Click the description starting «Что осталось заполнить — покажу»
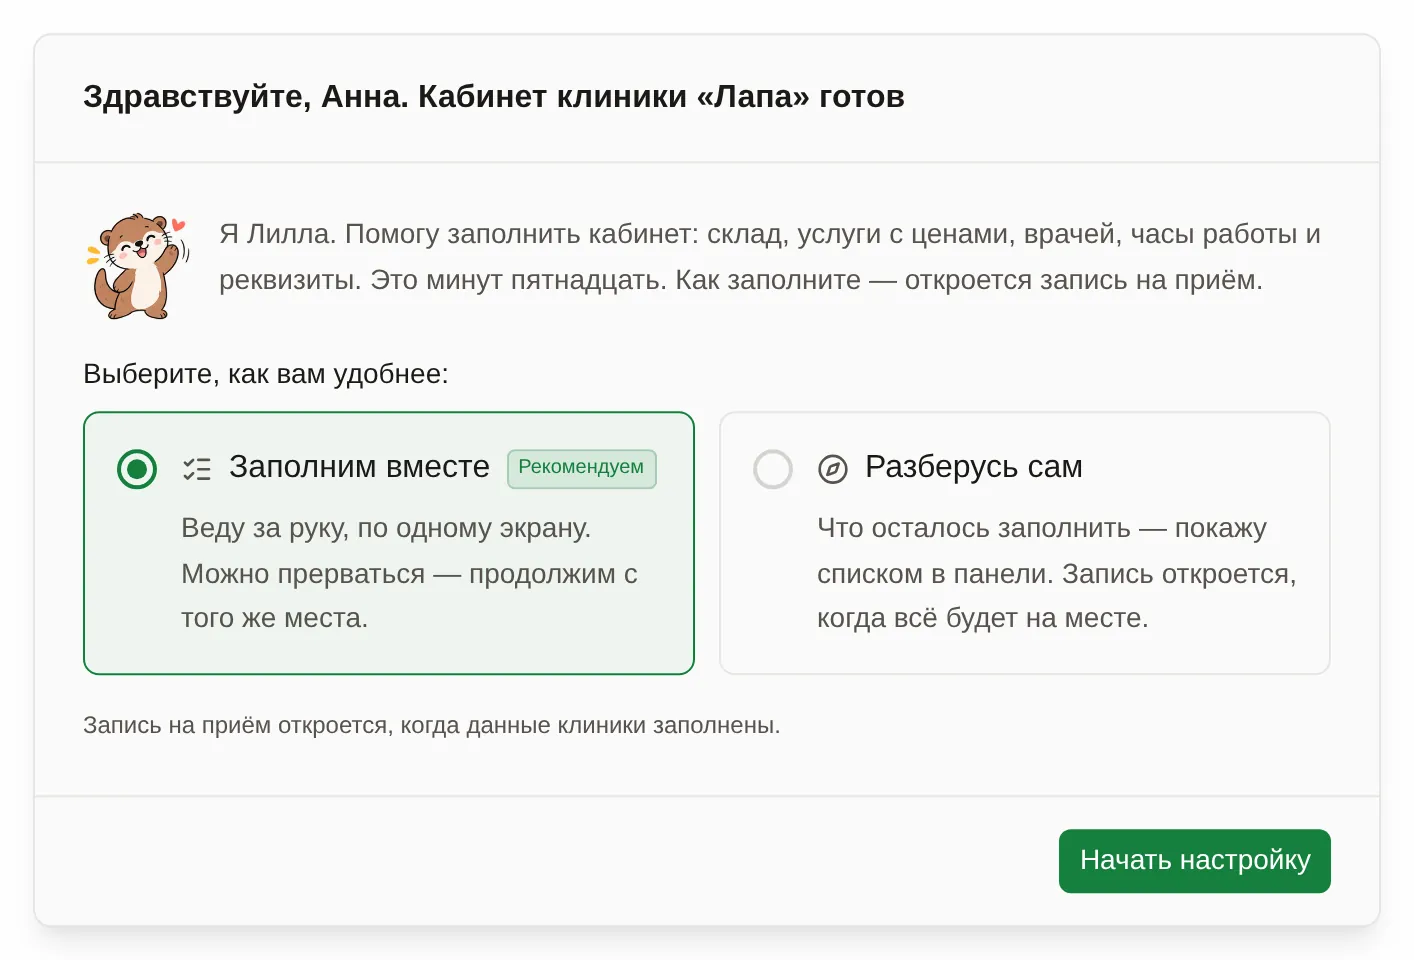This screenshot has width=1414, height=960. (x=1057, y=573)
